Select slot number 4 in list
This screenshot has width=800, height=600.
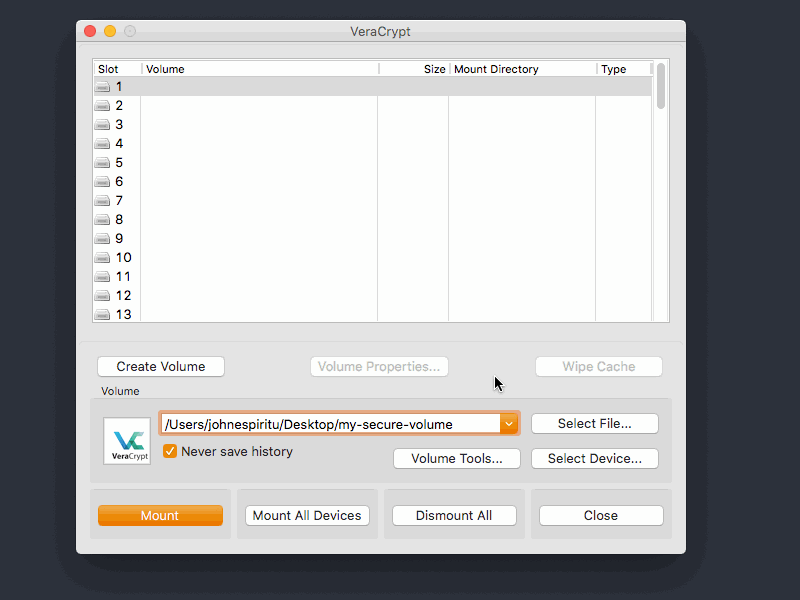pyautogui.click(x=372, y=144)
